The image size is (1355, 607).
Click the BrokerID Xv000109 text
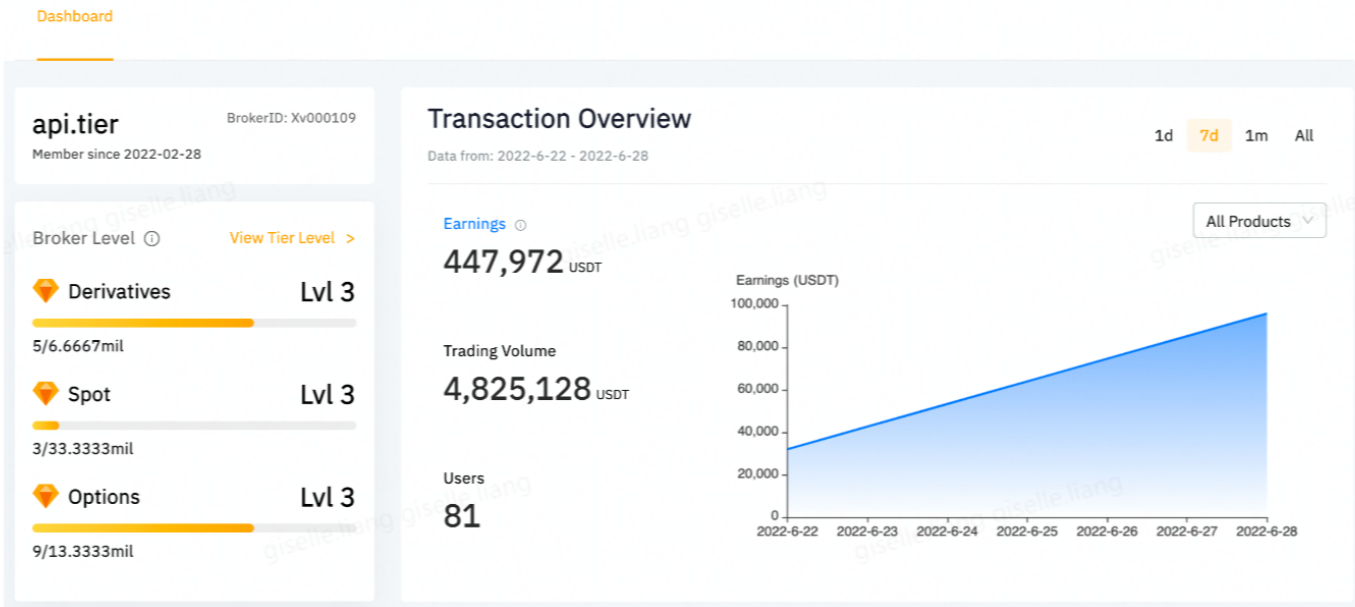[291, 118]
